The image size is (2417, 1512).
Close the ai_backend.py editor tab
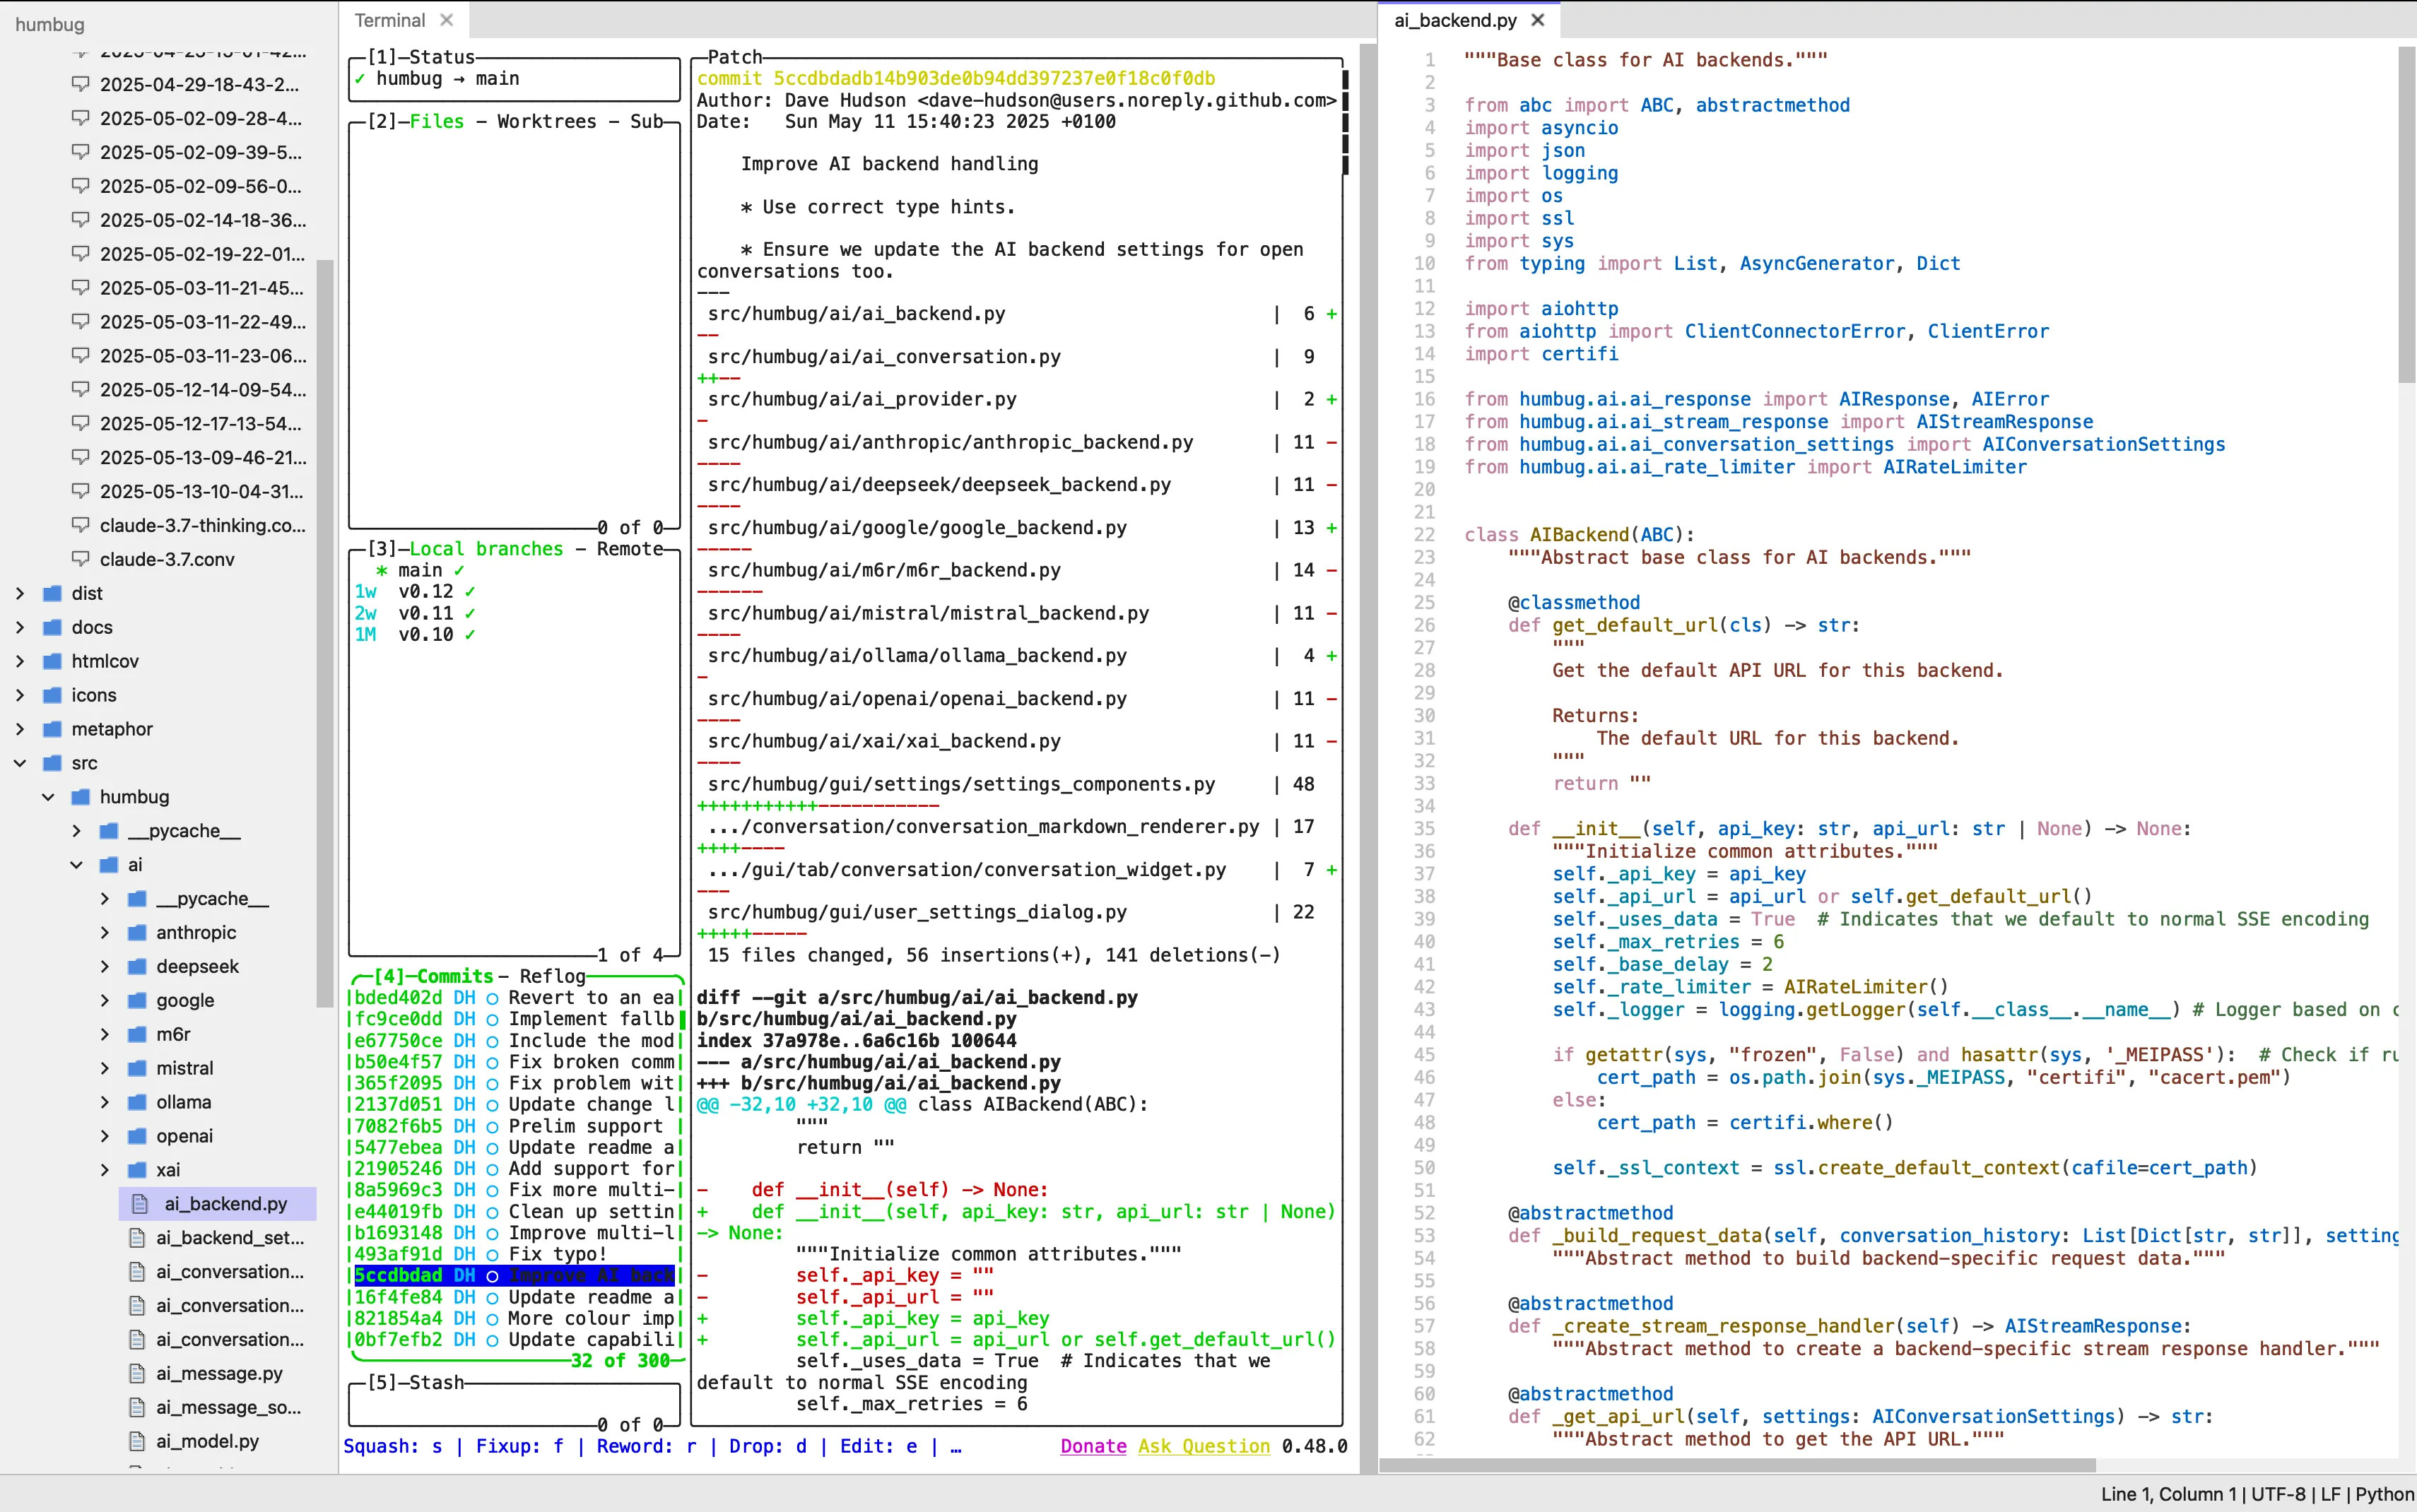(1538, 20)
